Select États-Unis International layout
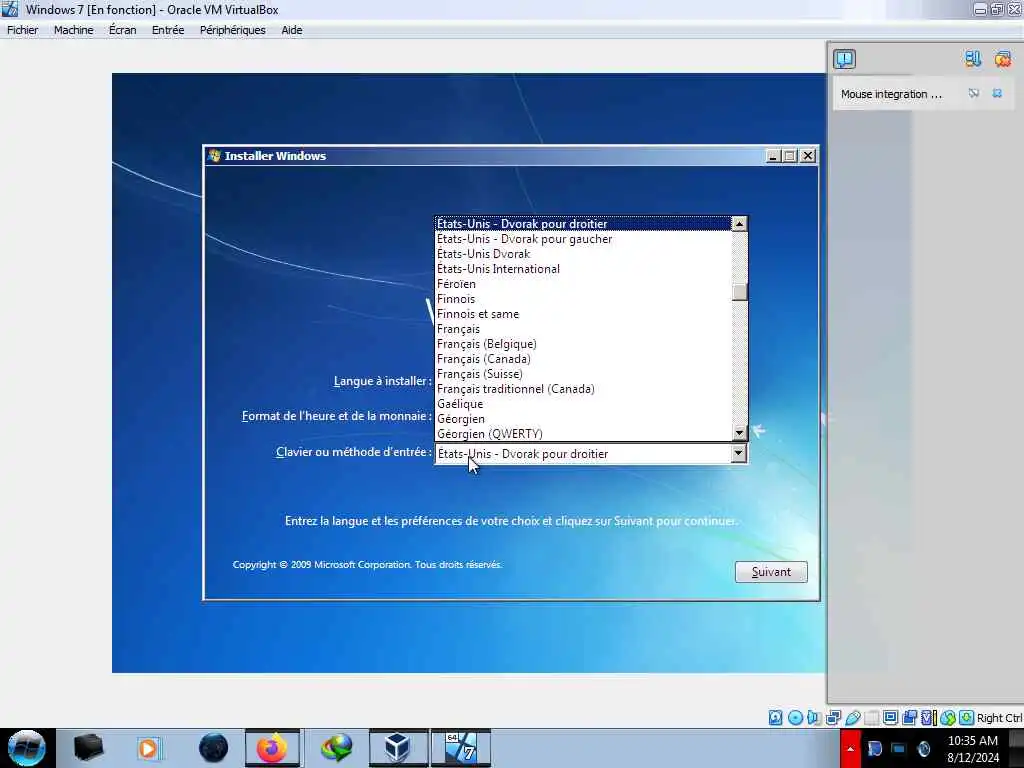This screenshot has height=768, width=1024. tap(583, 269)
